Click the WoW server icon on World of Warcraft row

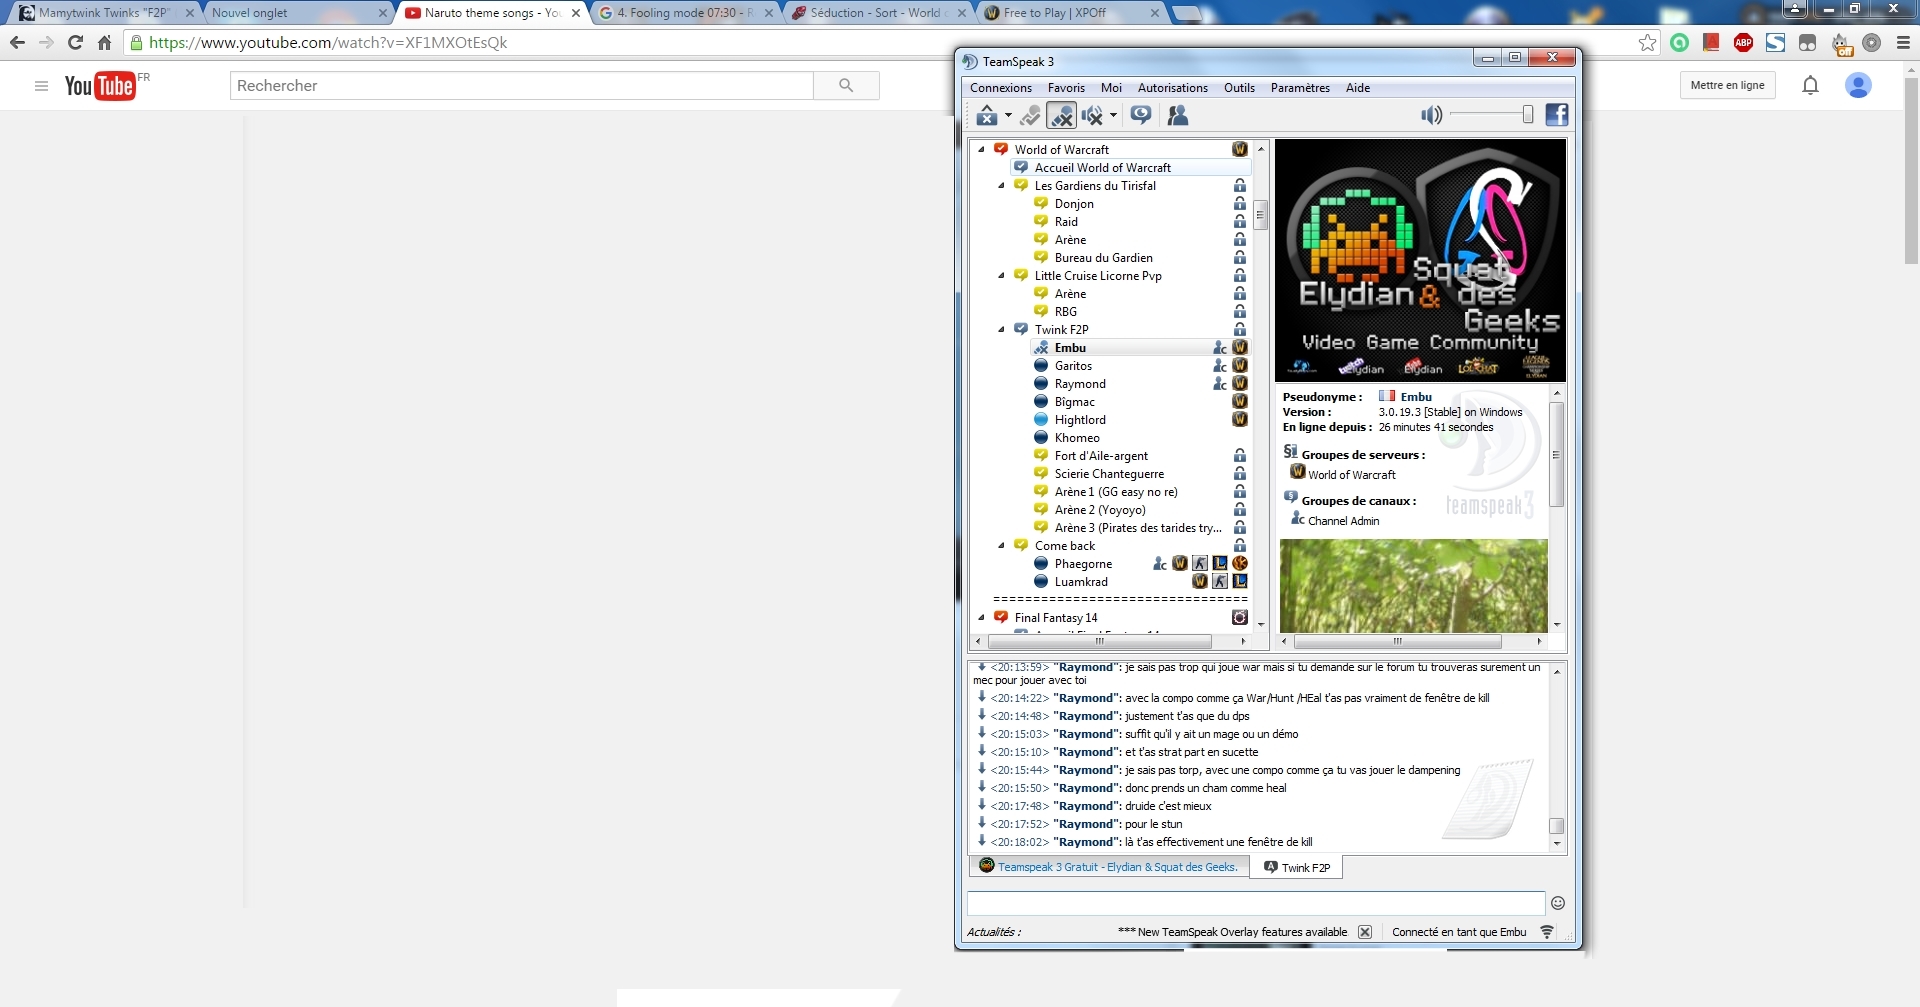coord(1240,149)
